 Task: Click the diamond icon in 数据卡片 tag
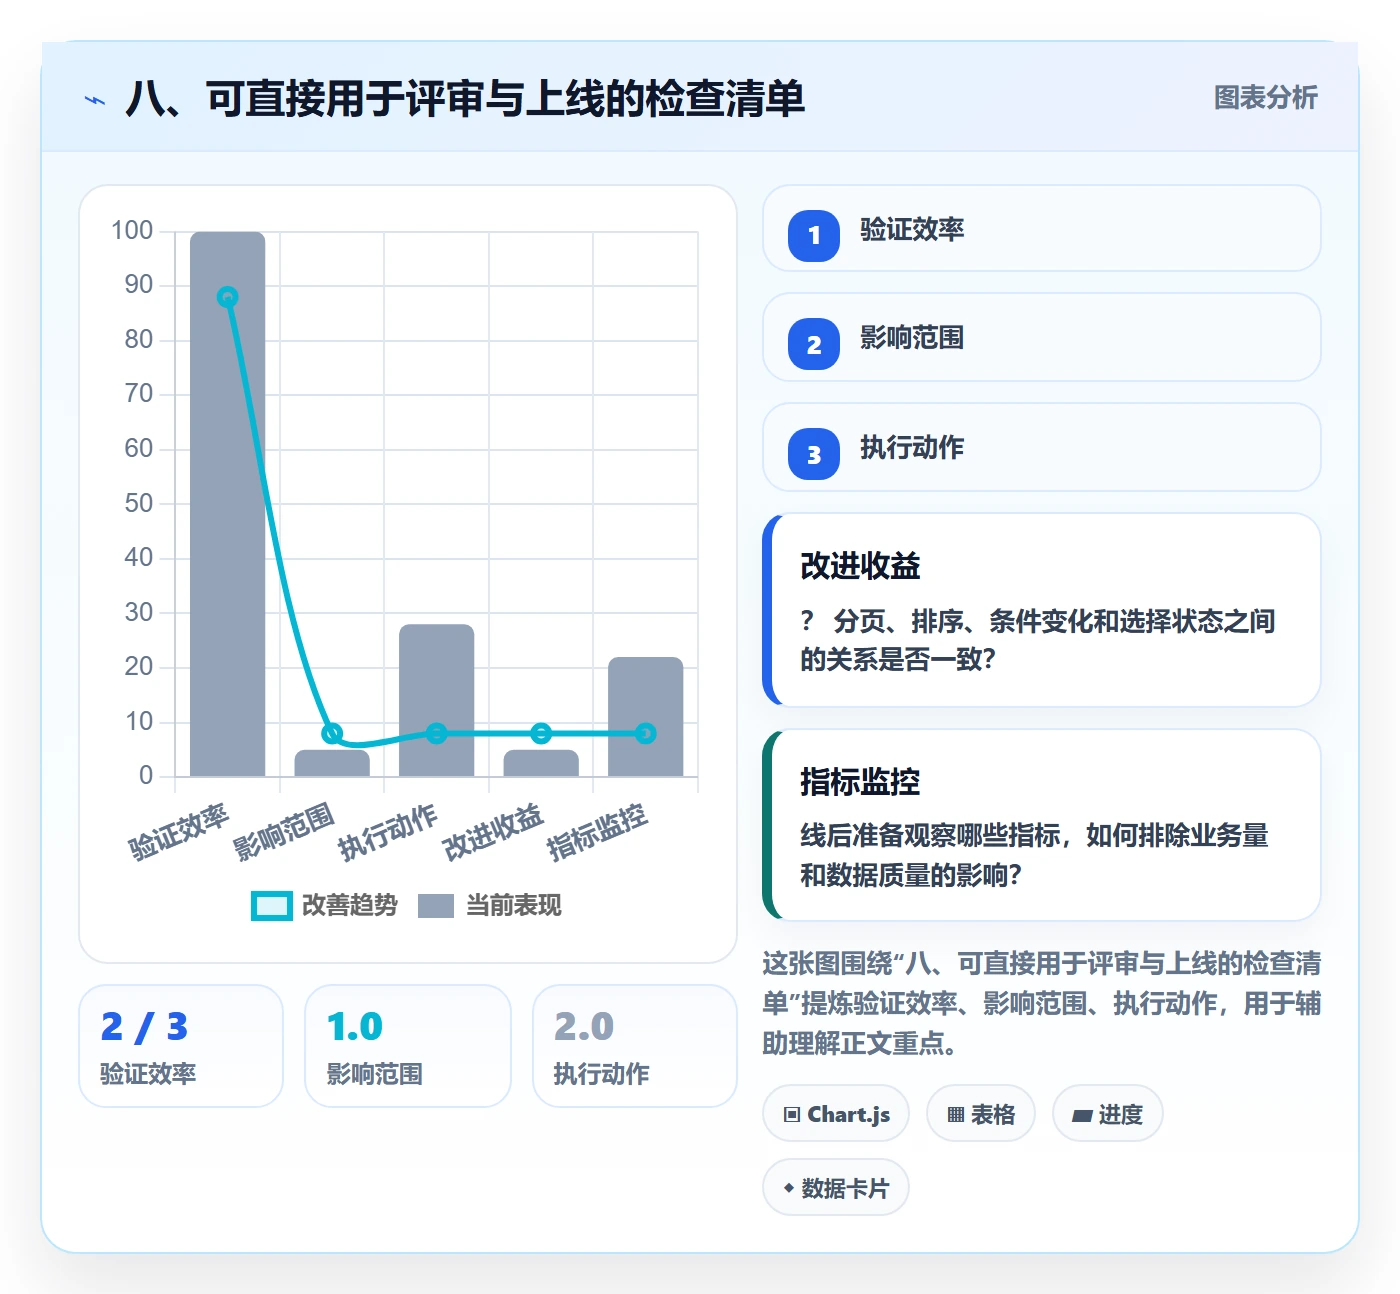[x=789, y=1188]
